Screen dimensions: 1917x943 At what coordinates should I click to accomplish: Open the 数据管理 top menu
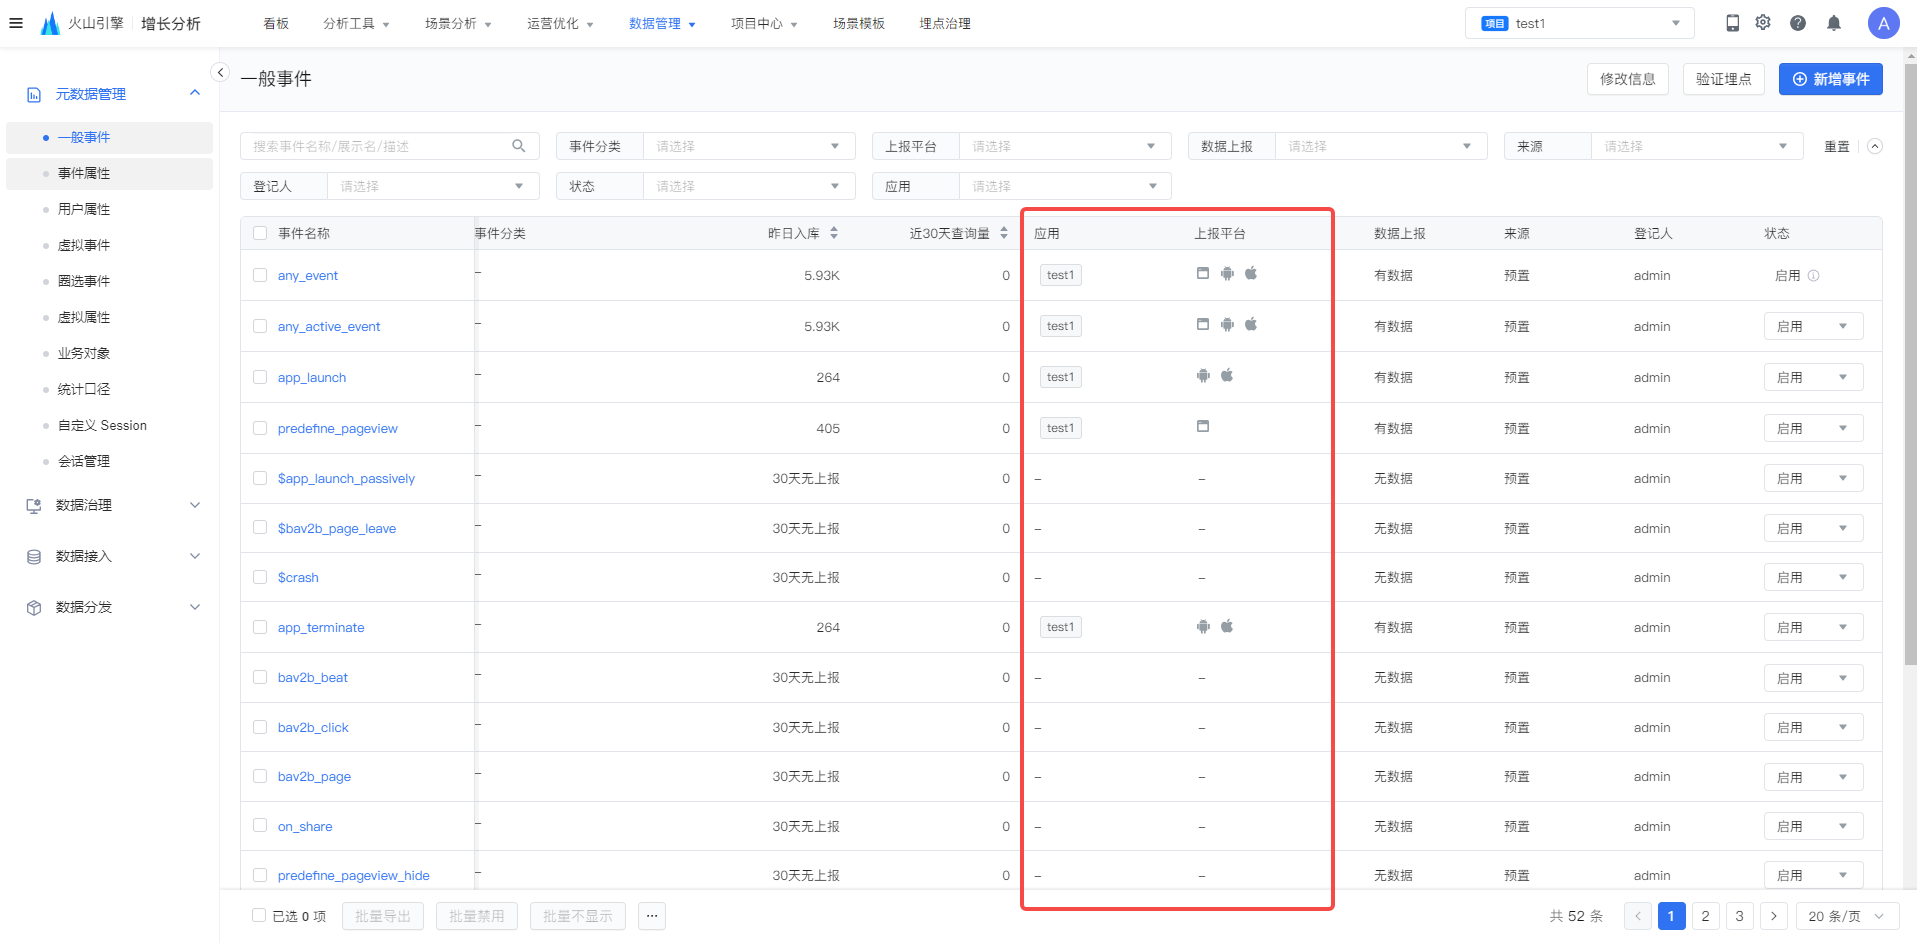pos(661,23)
